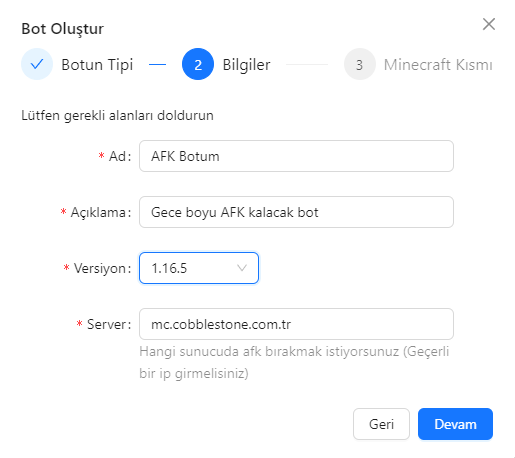
Task: Click the Geri button
Action: coord(381,424)
